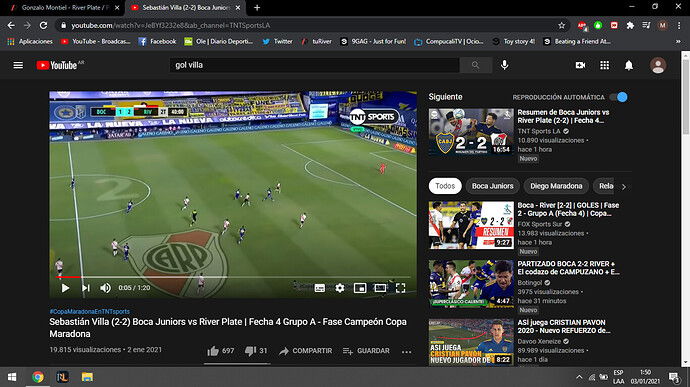Expand hidden bookmarks with double chevron
Image resolution: width=690 pixels, height=387 pixels.
pos(678,41)
